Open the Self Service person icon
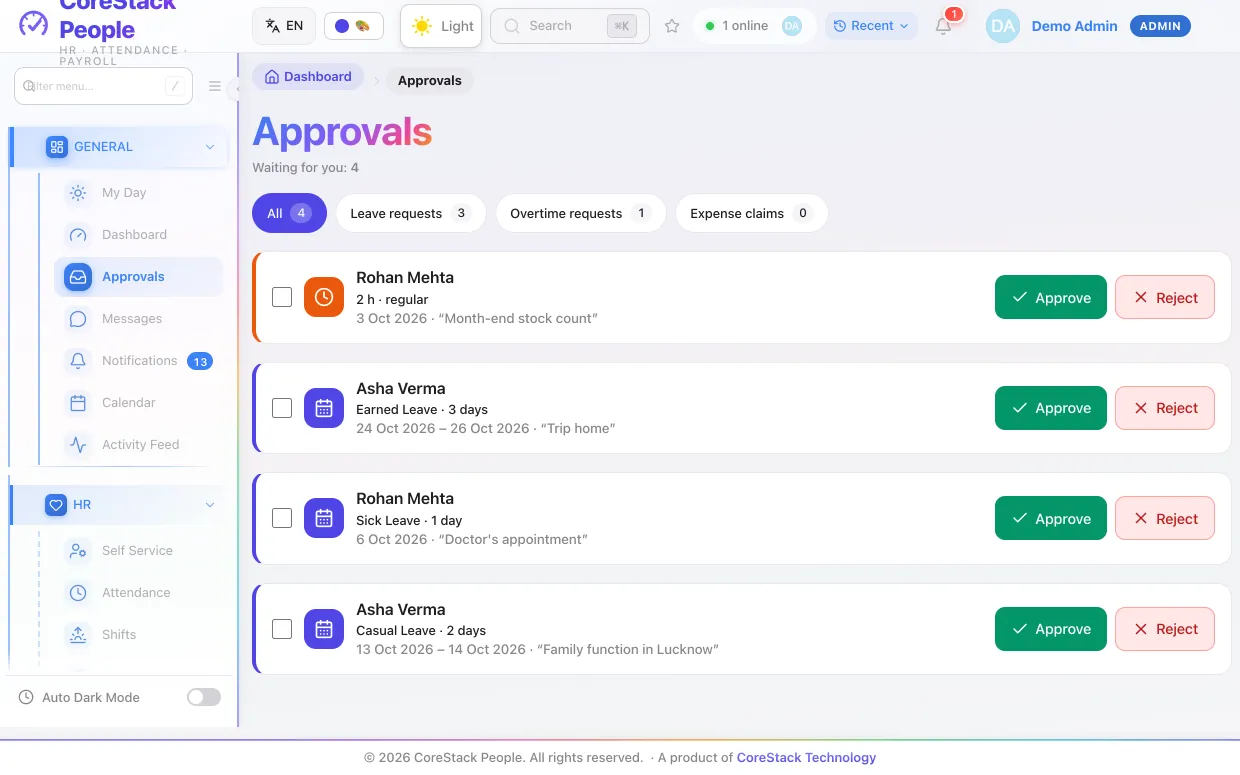The height and width of the screenshot is (775, 1240). click(78, 551)
